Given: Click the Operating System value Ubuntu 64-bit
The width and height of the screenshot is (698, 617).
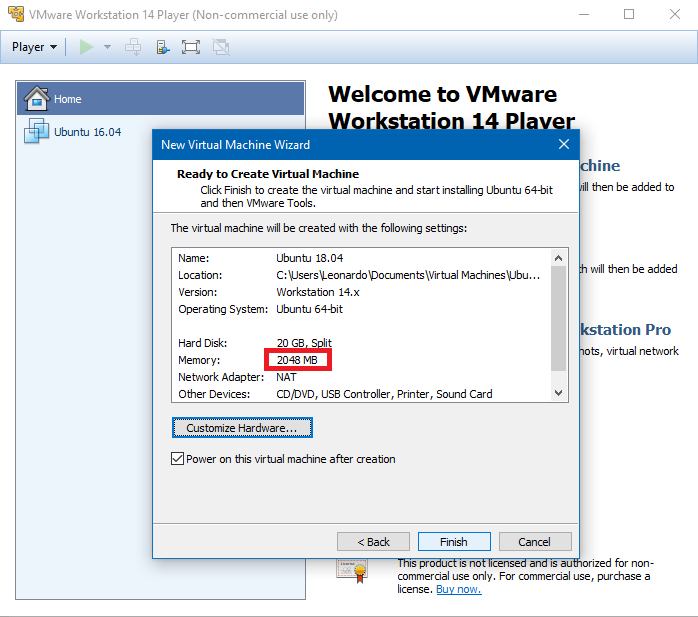Looking at the screenshot, I should click(x=309, y=309).
